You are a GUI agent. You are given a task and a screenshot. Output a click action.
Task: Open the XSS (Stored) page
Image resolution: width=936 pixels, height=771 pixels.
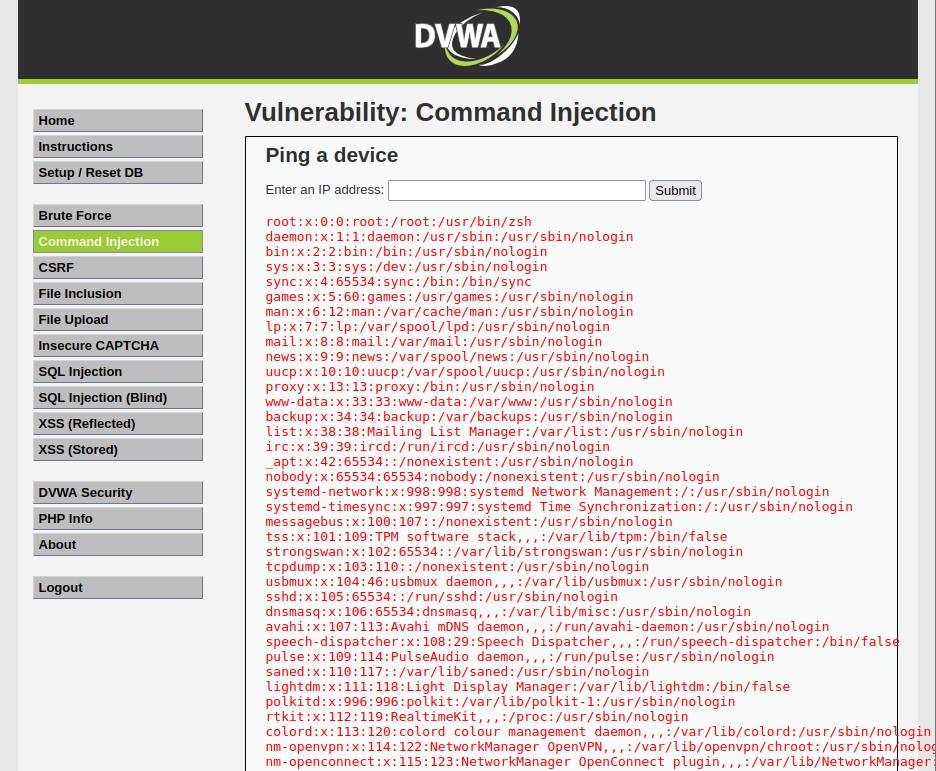coord(118,449)
